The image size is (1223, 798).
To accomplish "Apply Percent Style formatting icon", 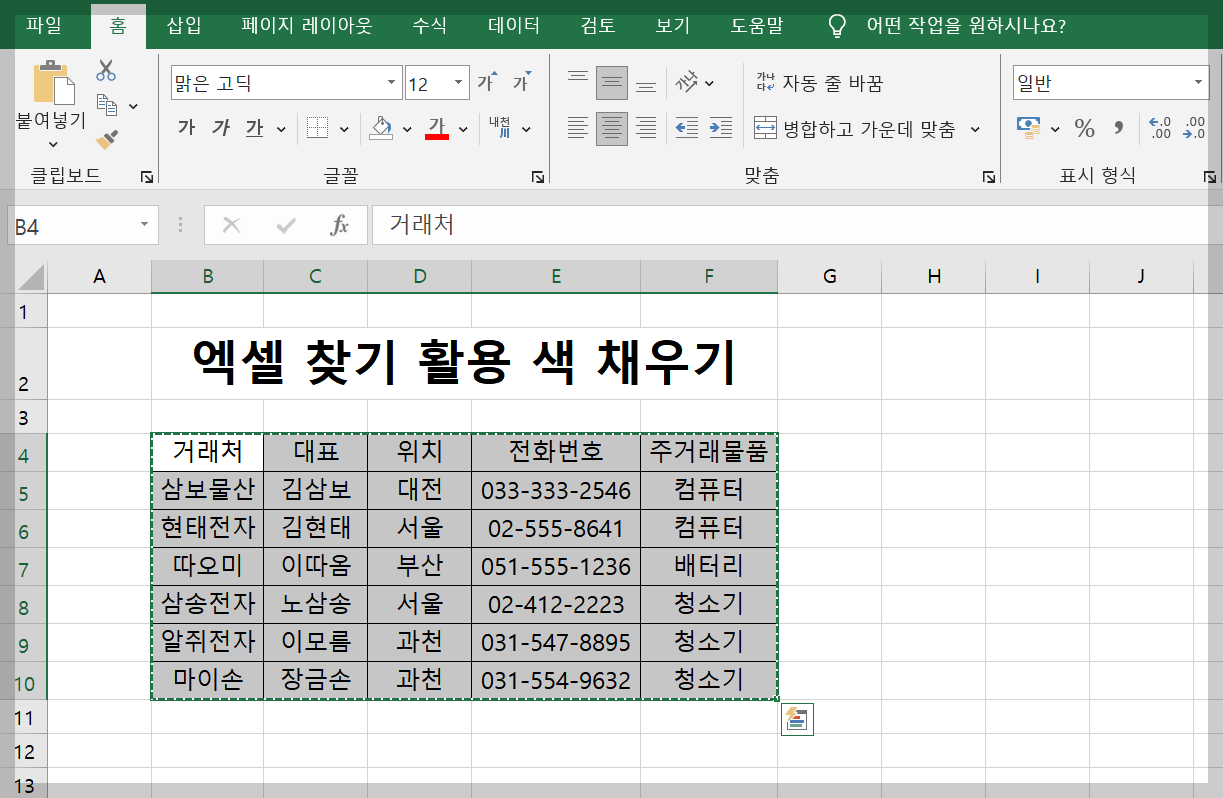I will point(1083,128).
